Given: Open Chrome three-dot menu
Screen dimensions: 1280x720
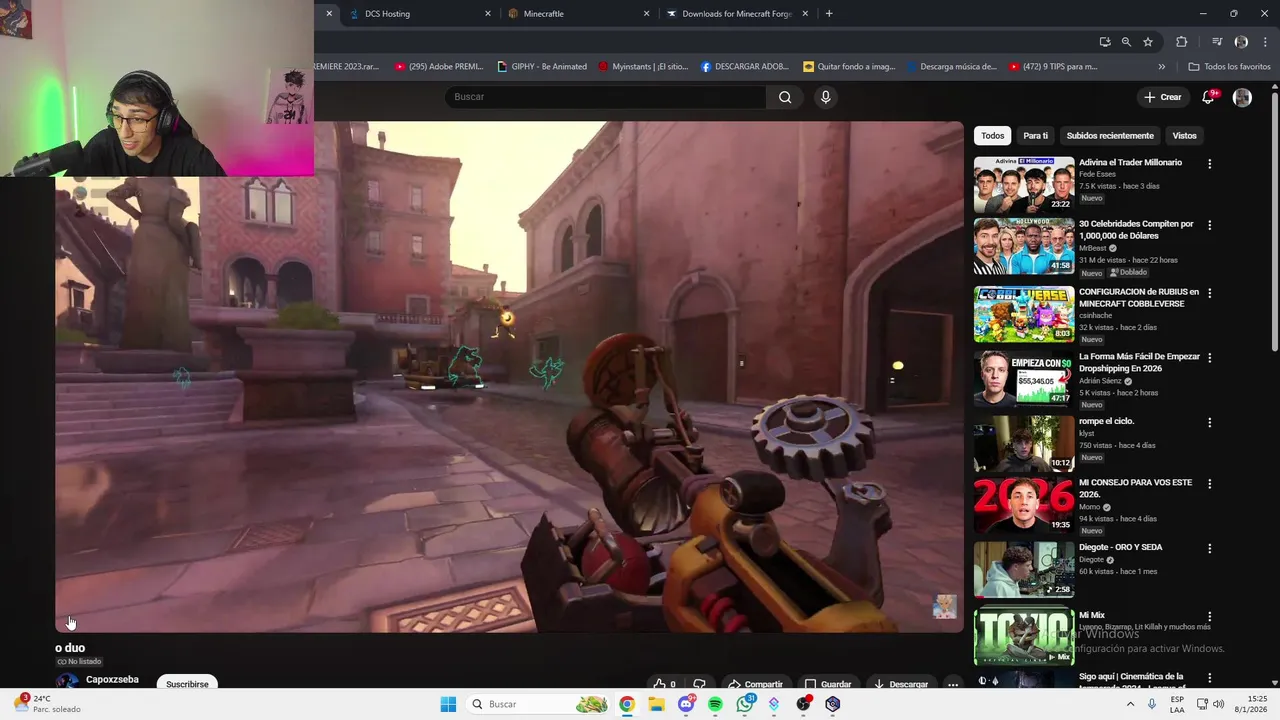Looking at the screenshot, I should click(x=1264, y=42).
